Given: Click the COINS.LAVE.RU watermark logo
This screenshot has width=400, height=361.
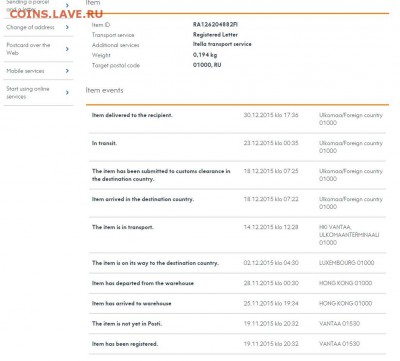Looking at the screenshot, I should 56,14.
